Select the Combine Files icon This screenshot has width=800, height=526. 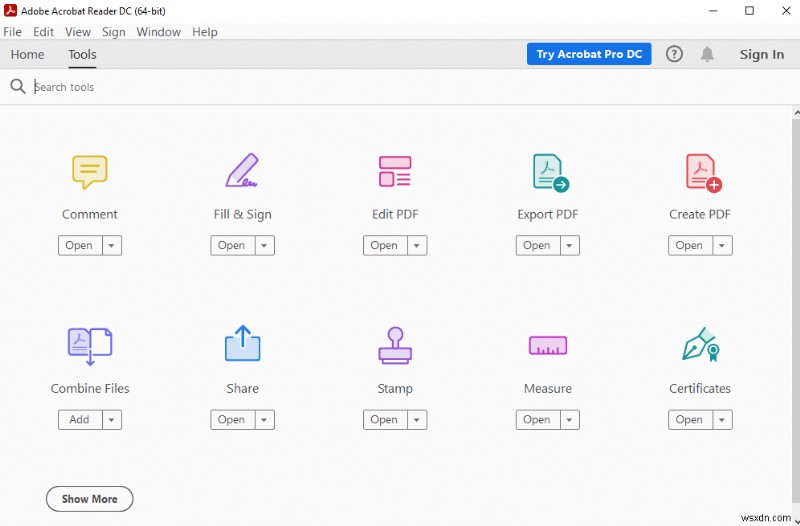pyautogui.click(x=90, y=346)
